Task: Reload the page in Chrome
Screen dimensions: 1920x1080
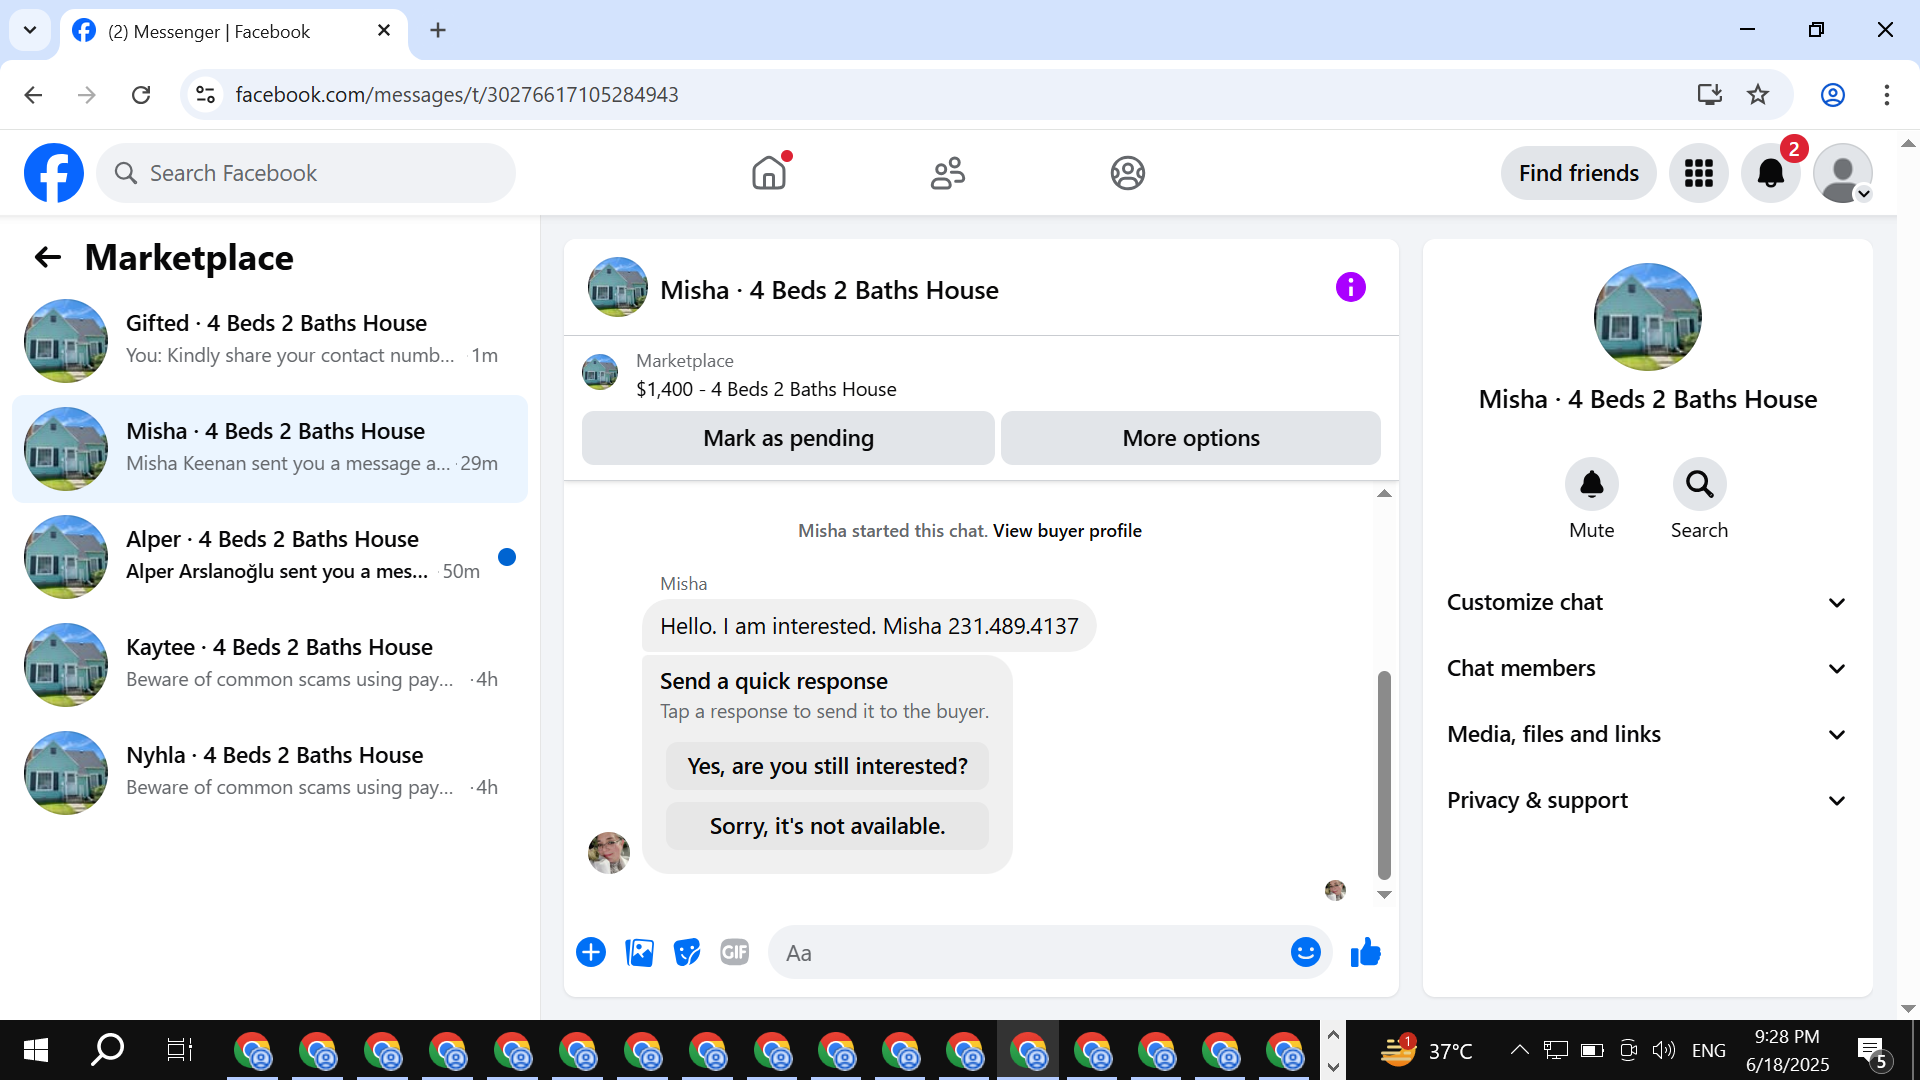Action: (141, 95)
